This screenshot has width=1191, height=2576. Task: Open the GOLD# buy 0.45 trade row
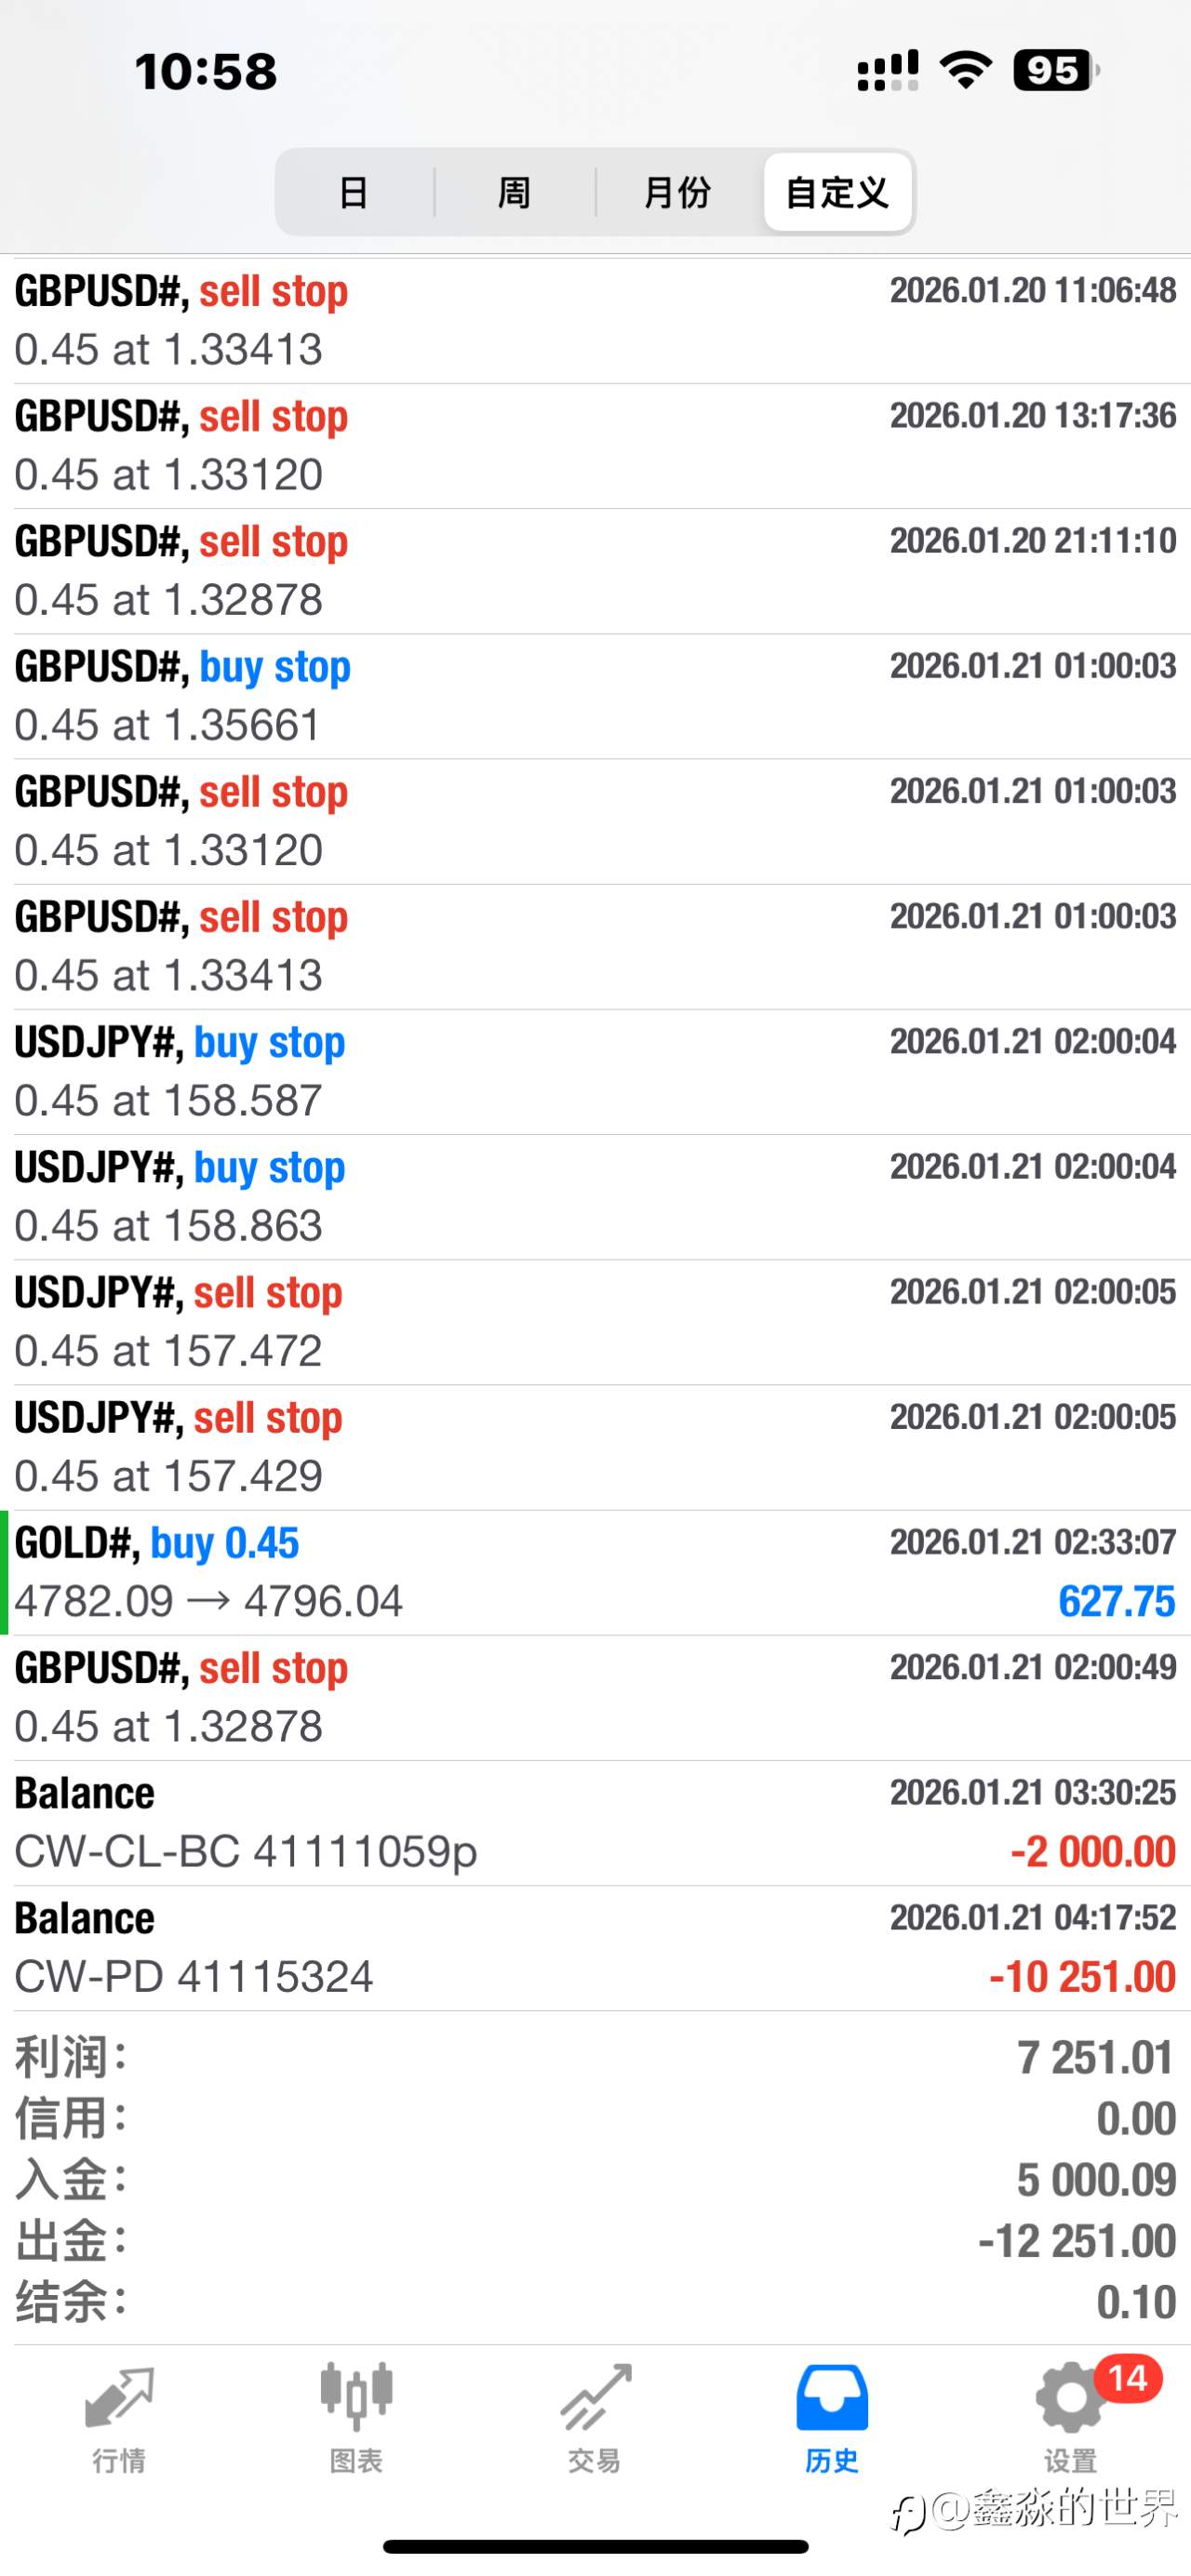[595, 1572]
